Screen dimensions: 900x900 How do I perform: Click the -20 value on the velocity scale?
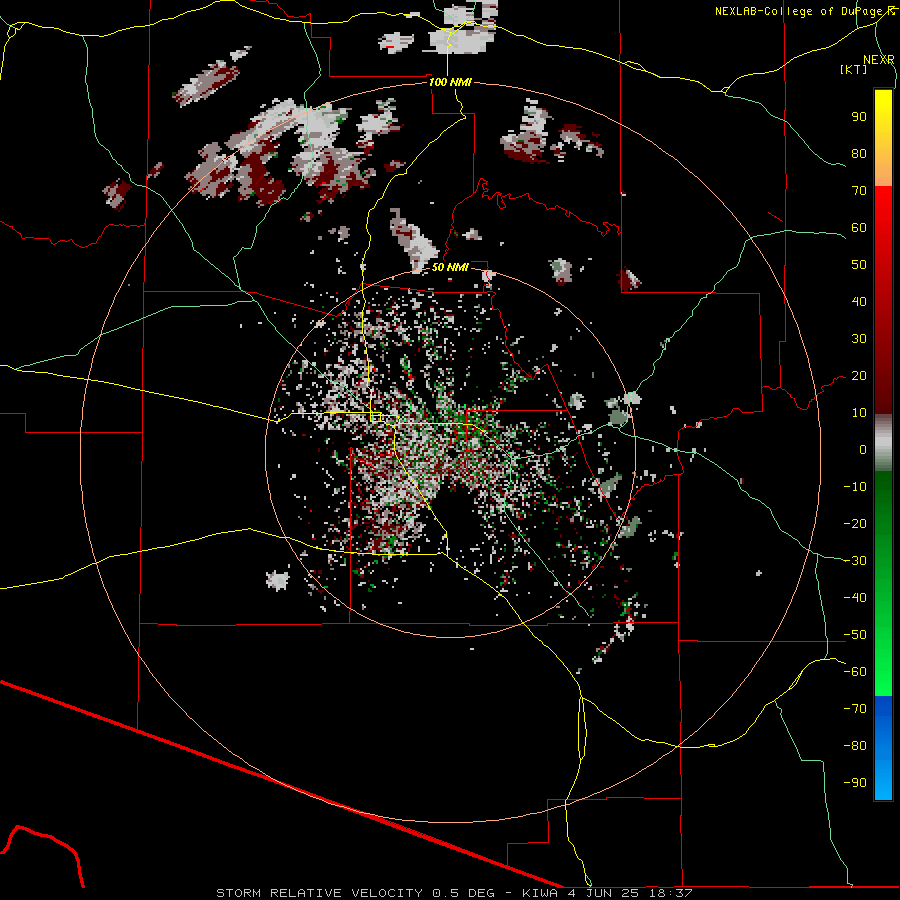(x=855, y=523)
